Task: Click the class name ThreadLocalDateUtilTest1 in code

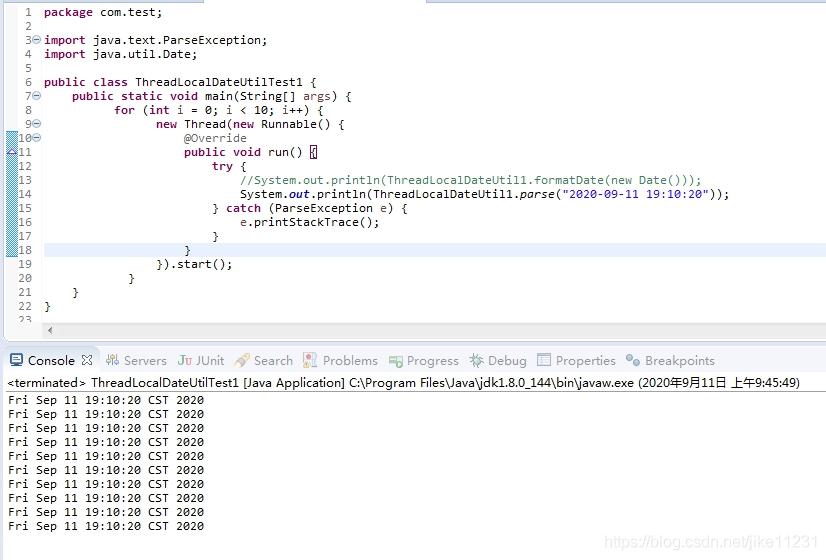Action: 219,82
